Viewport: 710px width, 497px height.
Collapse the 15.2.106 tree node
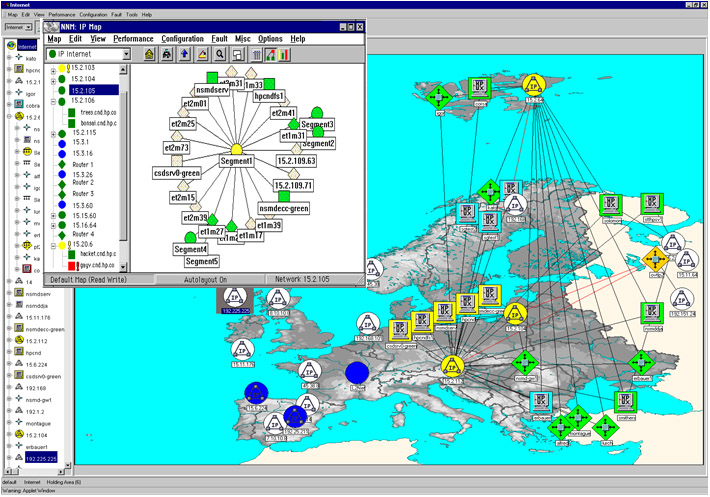click(x=51, y=101)
